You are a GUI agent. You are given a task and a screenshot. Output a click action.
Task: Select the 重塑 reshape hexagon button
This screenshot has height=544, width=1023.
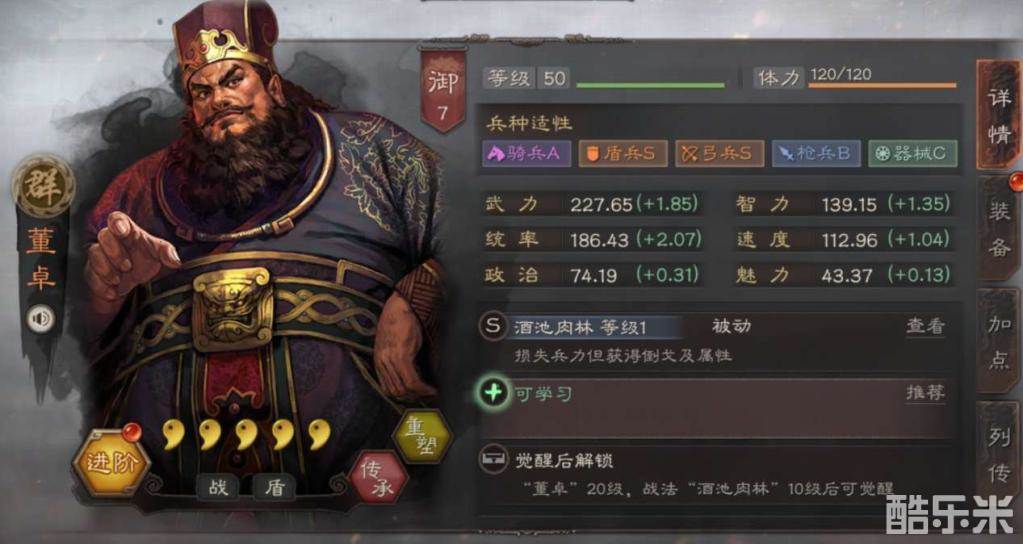click(422, 436)
